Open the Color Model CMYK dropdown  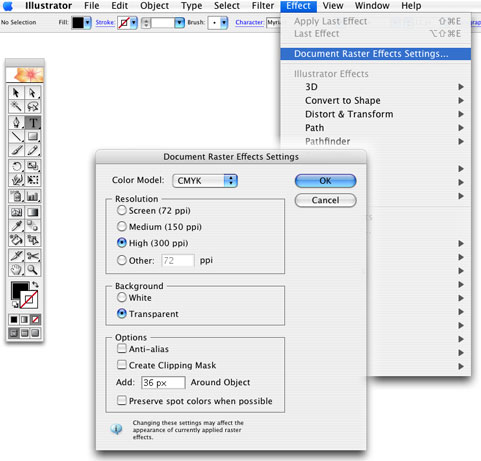205,181
